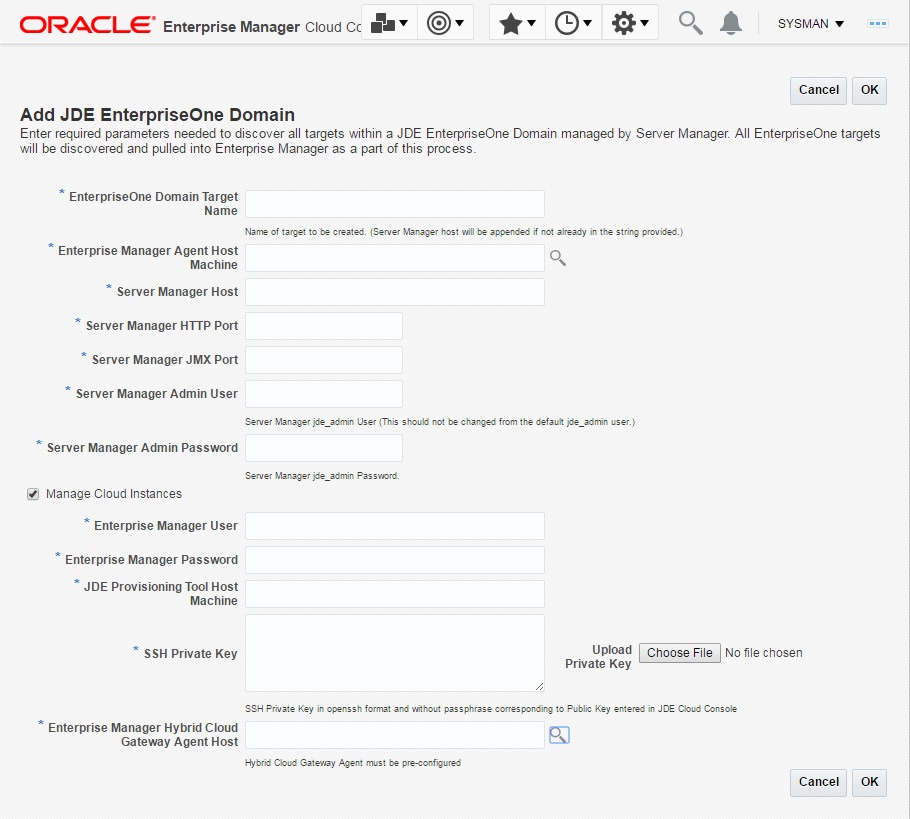Screen dimensions: 910x819
Task: Search for Hybrid Cloud Gateway Agent Host
Action: point(559,735)
